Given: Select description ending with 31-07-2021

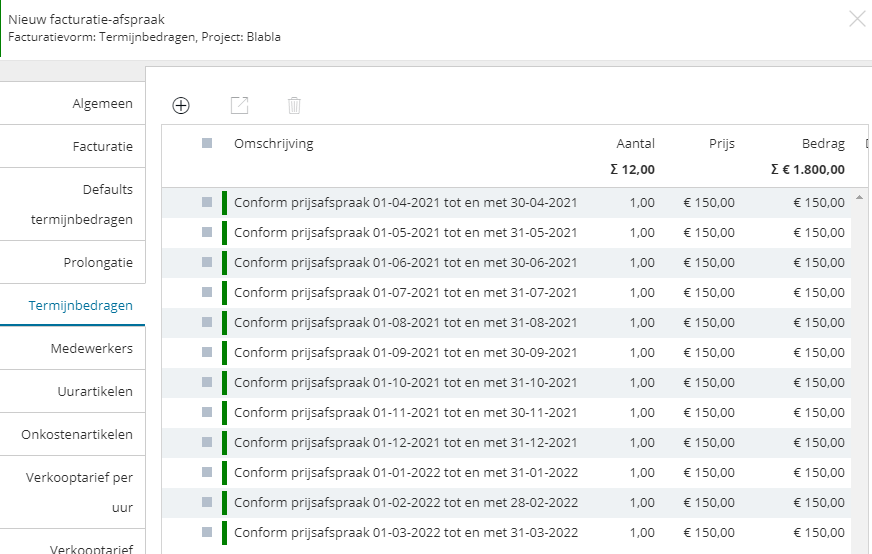Looking at the screenshot, I should click(405, 293).
